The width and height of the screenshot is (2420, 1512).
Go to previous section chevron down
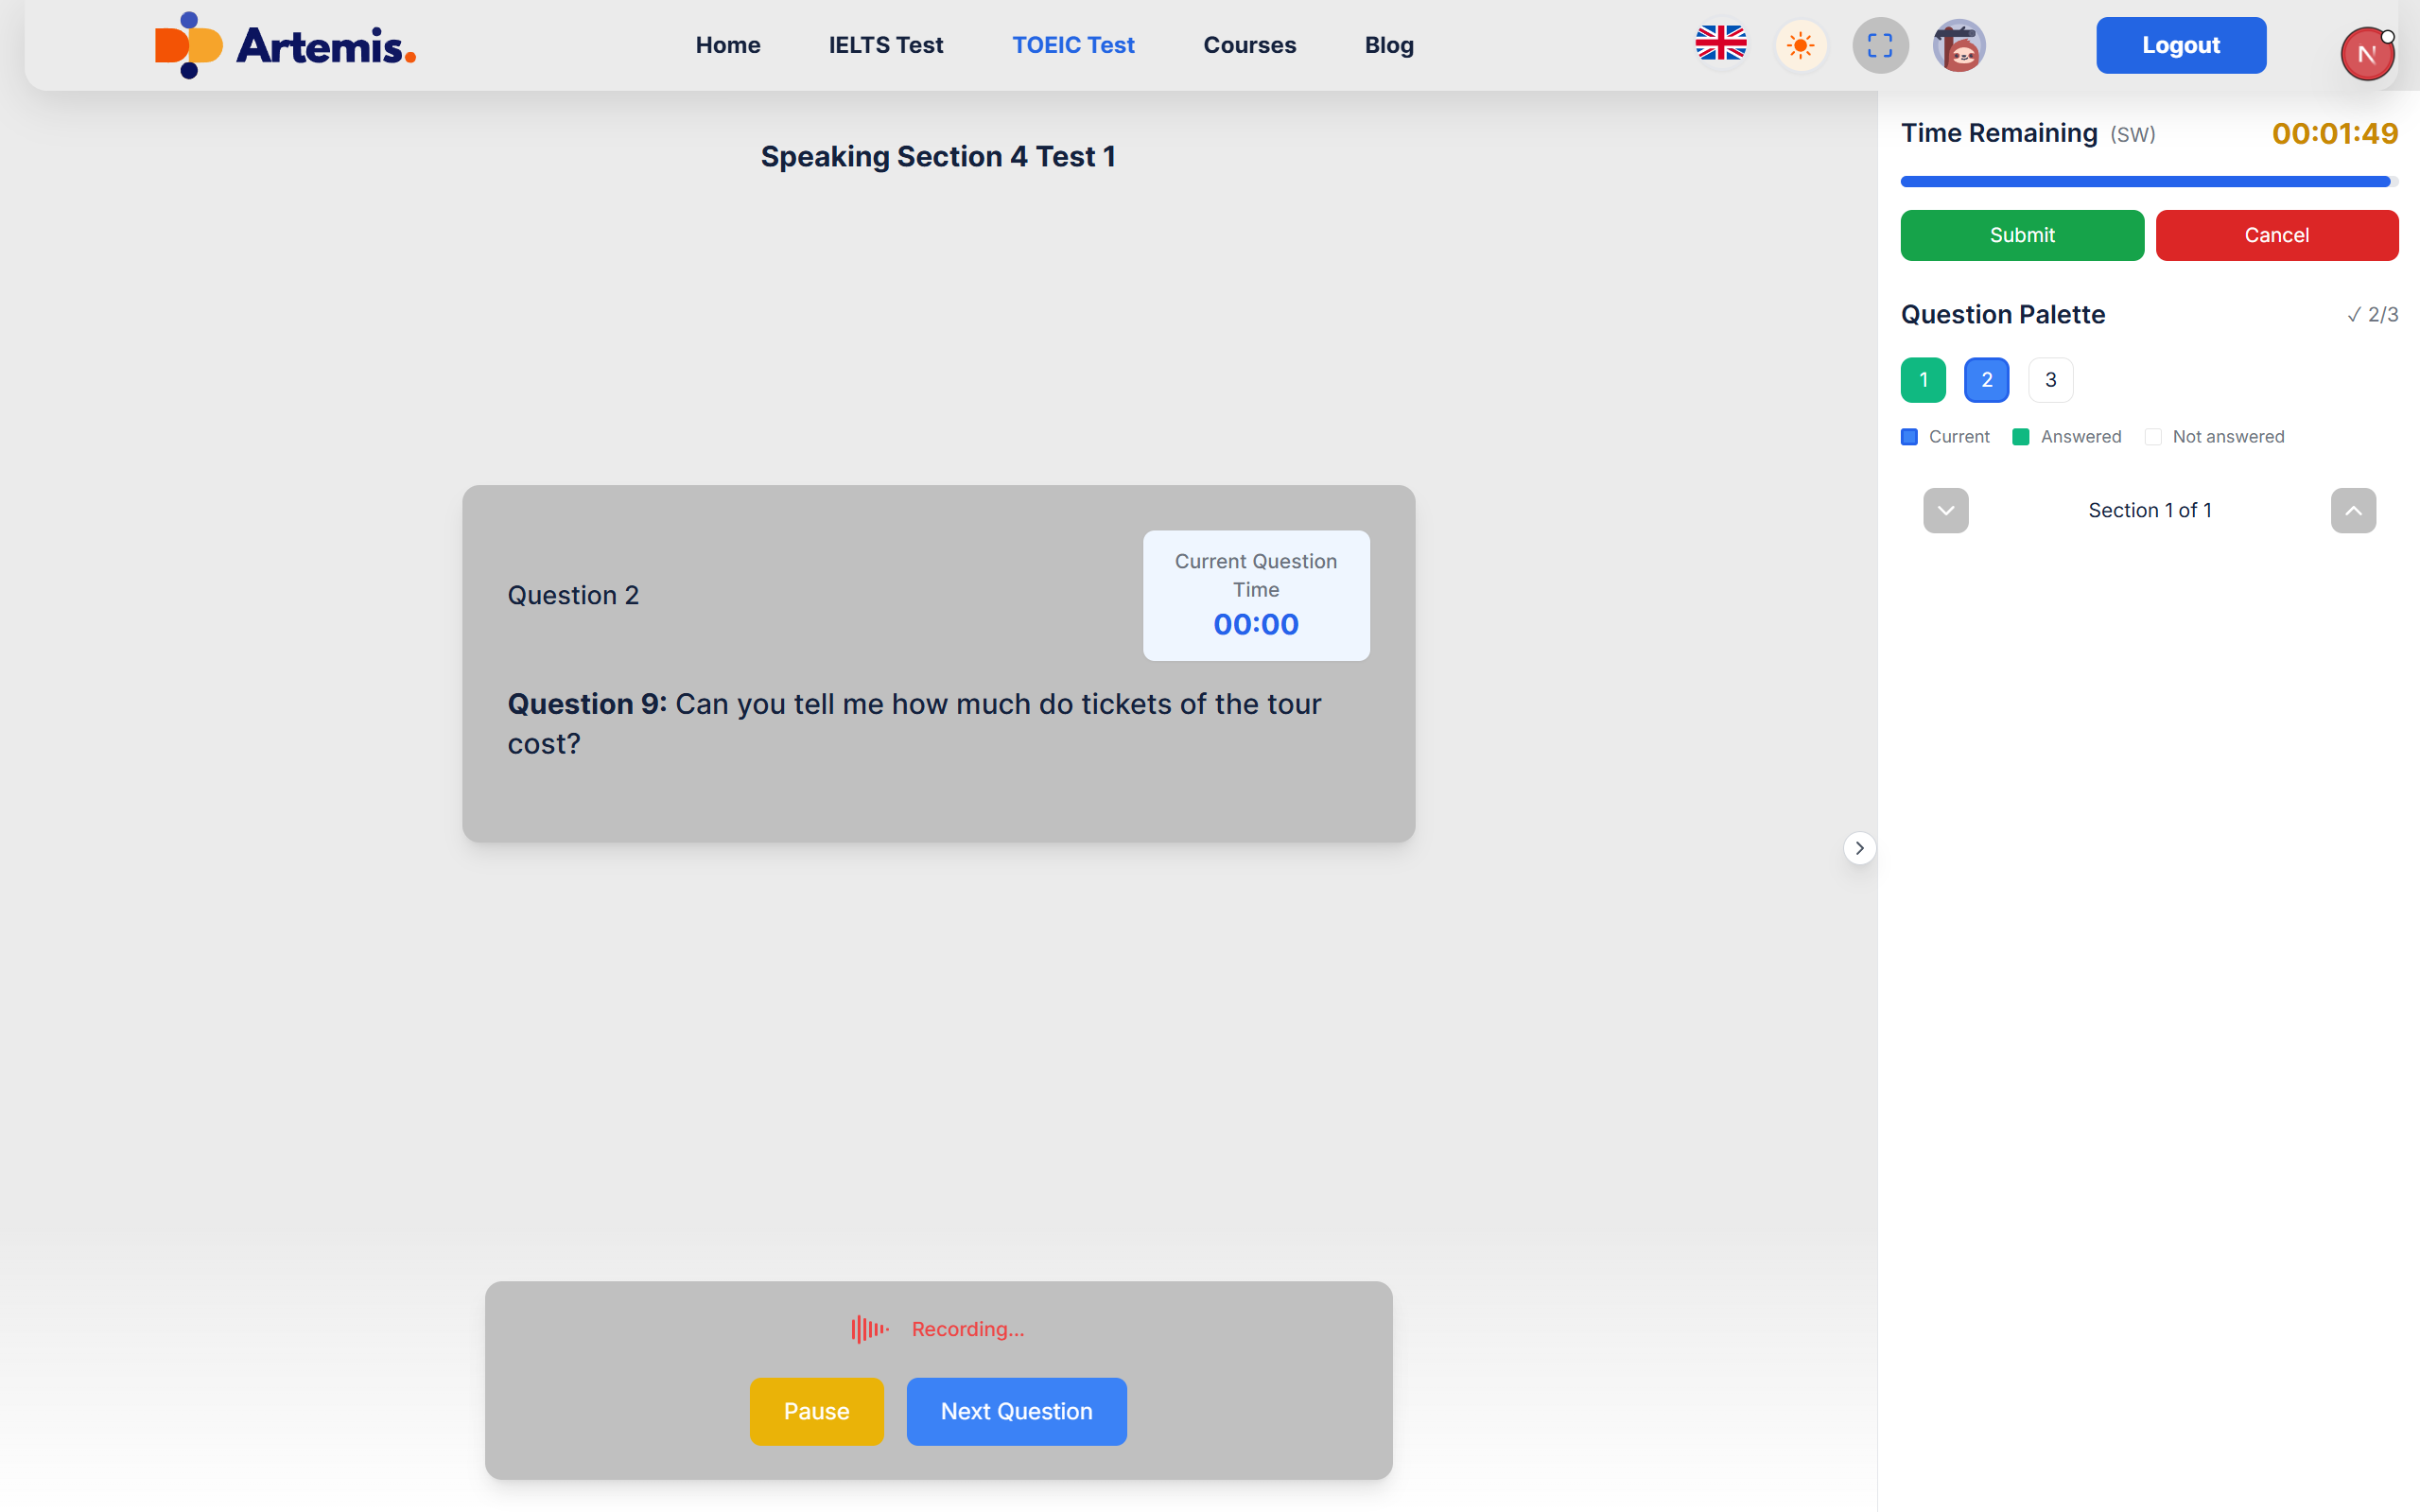pyautogui.click(x=1945, y=511)
